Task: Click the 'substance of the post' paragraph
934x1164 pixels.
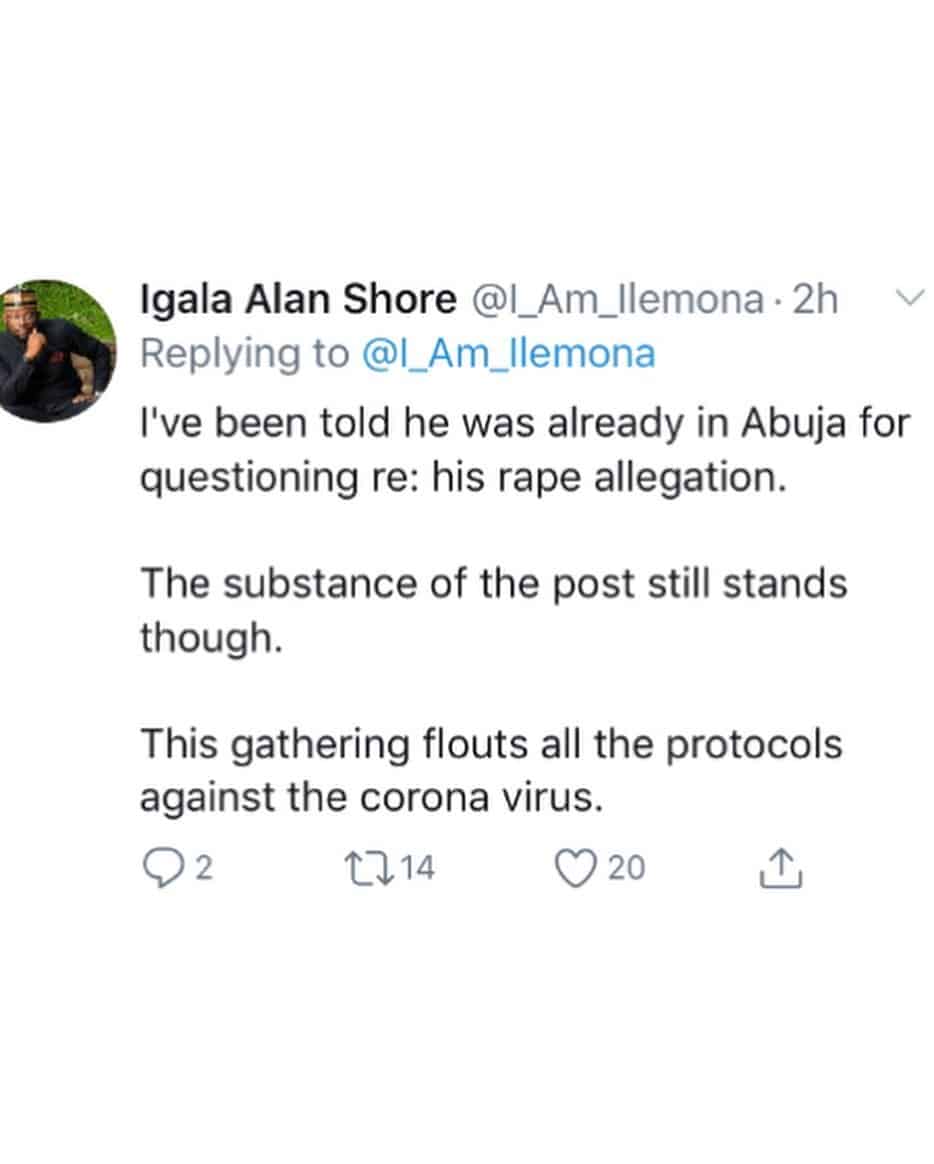Action: coord(494,609)
